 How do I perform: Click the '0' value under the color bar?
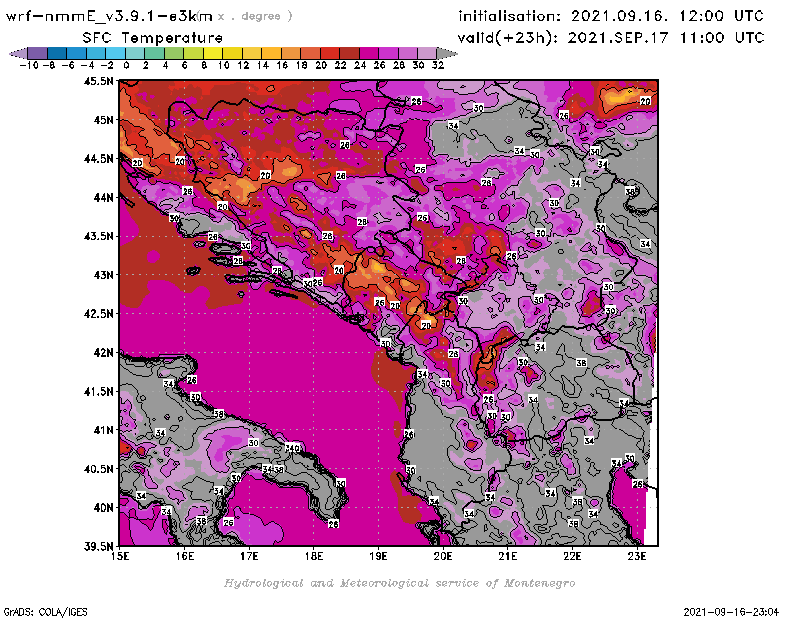pyautogui.click(x=127, y=65)
